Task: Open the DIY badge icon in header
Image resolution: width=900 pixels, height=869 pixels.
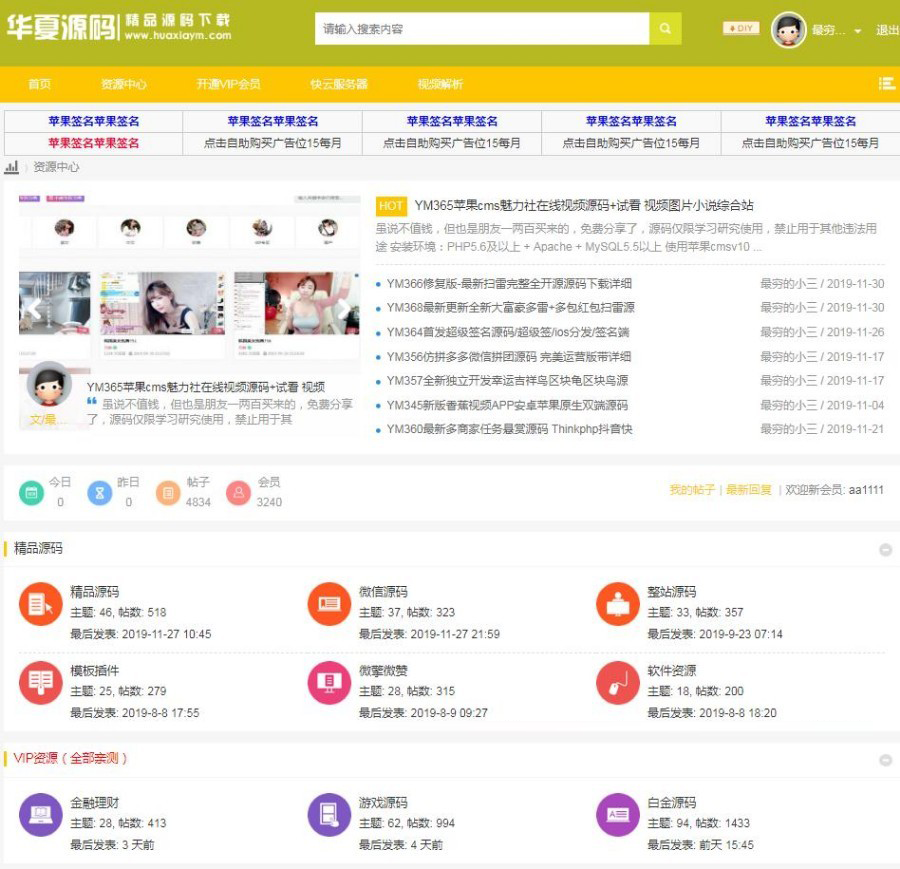Action: 741,29
